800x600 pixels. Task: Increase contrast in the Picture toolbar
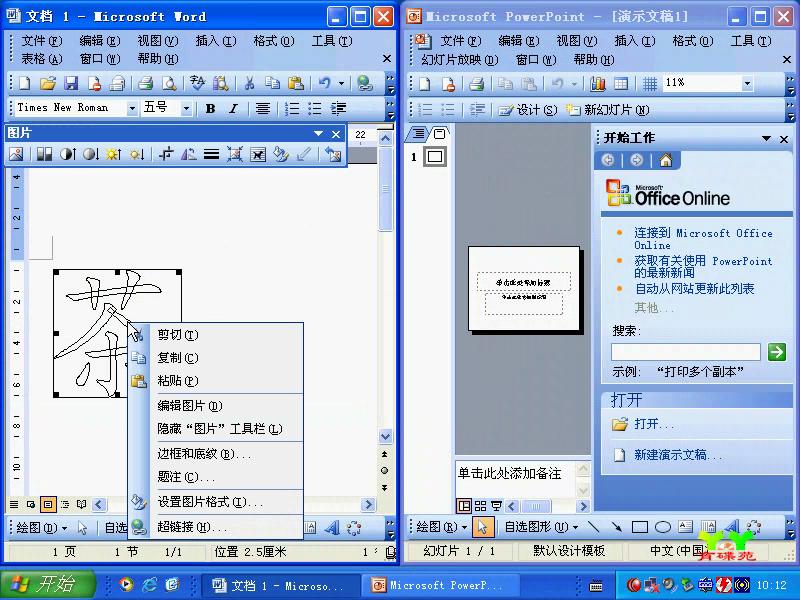[x=68, y=154]
